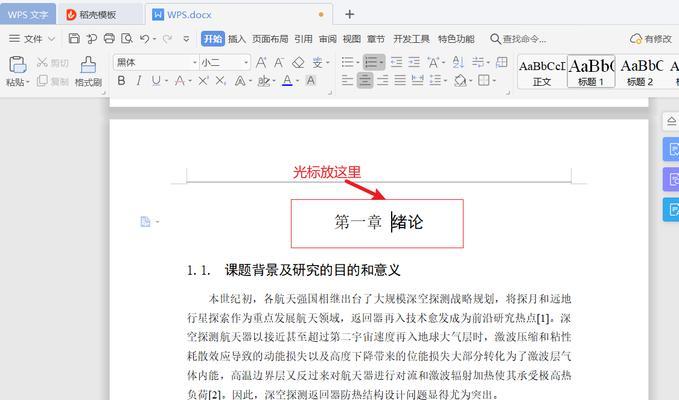Click the character shading A icon
Viewport: 679px width, 400px height.
point(310,81)
